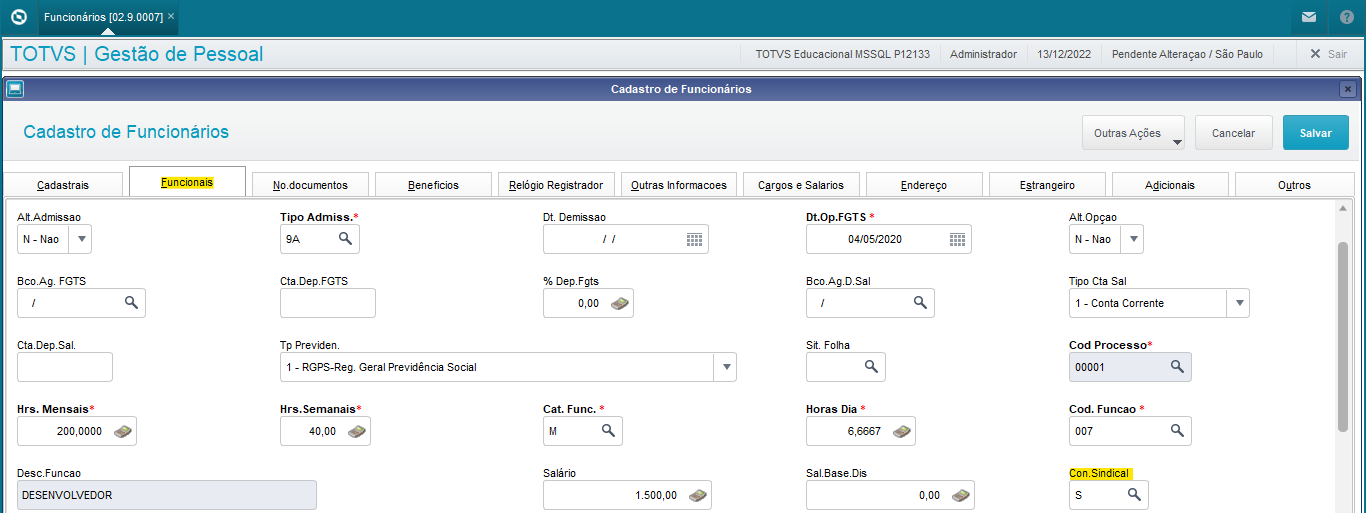Open lookup icon for Con.Sindical
This screenshot has height=513, width=1366.
(x=1135, y=495)
